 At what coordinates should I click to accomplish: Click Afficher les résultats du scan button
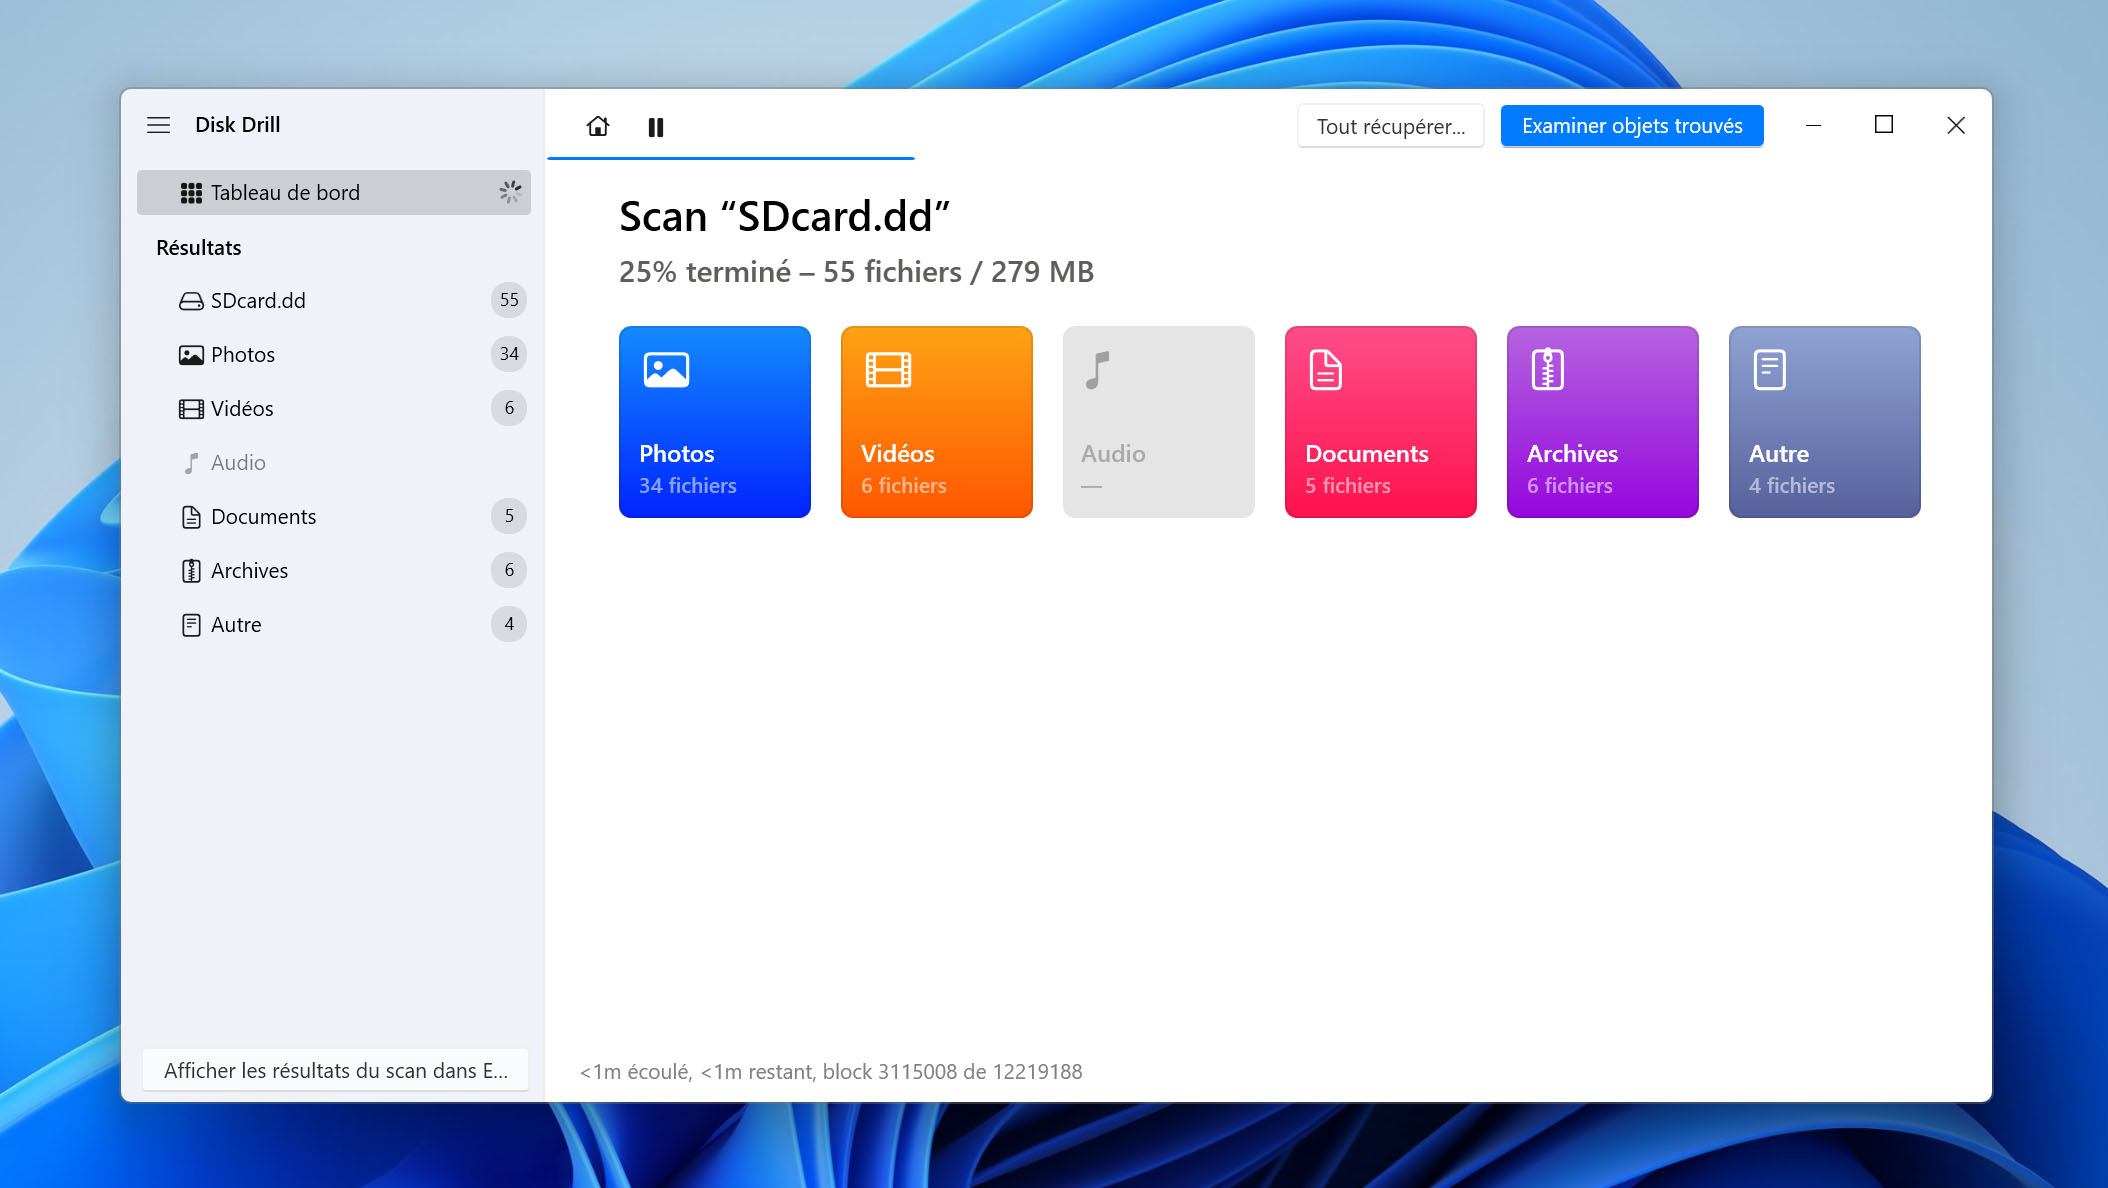(336, 1071)
